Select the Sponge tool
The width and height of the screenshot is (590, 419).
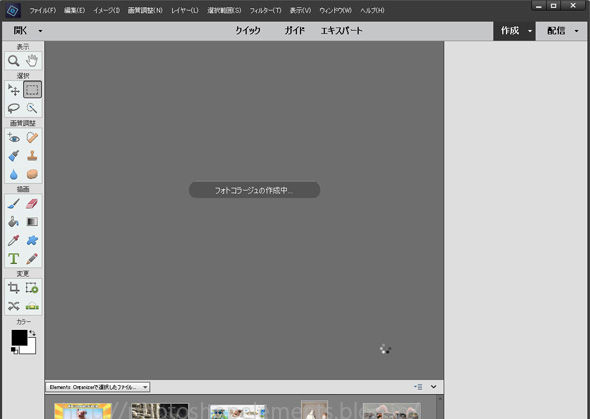coord(32,175)
